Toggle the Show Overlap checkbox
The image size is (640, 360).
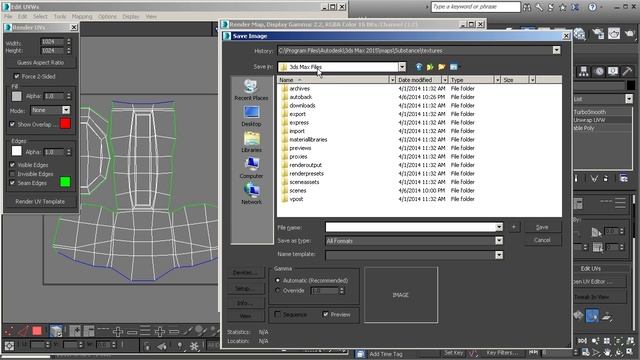pyautogui.click(x=12, y=124)
